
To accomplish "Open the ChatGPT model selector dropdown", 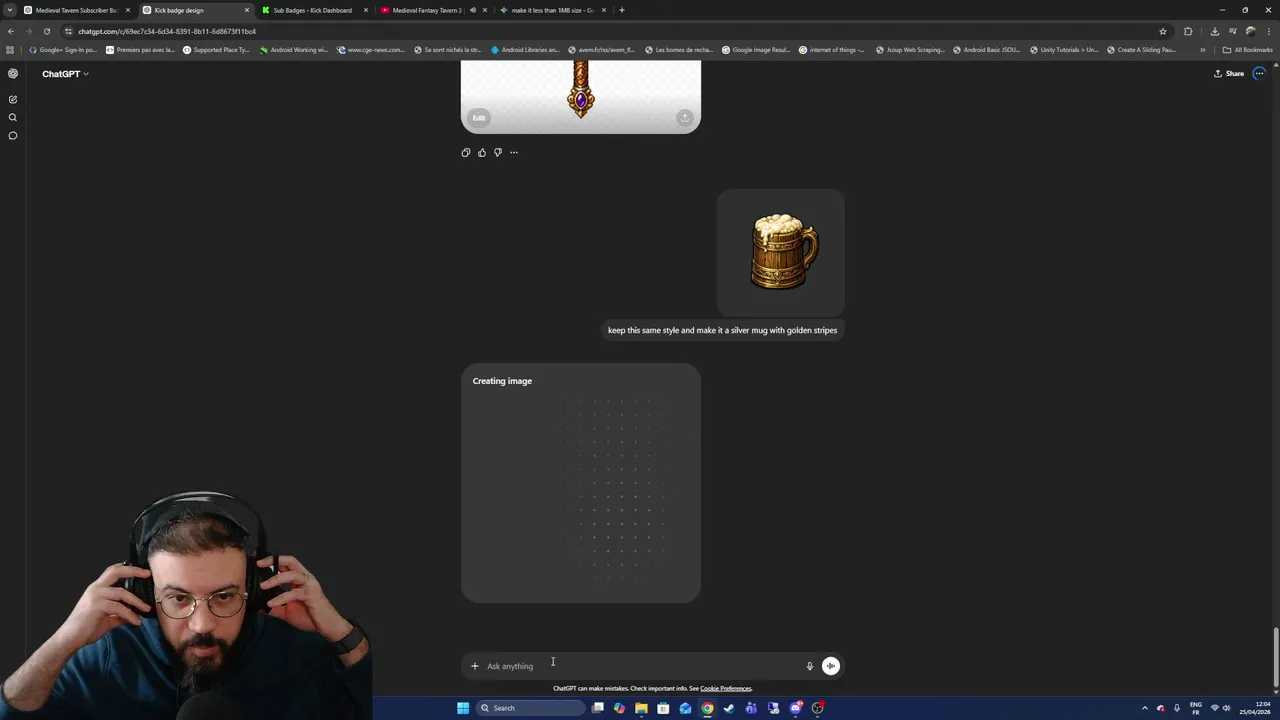I will pos(65,74).
